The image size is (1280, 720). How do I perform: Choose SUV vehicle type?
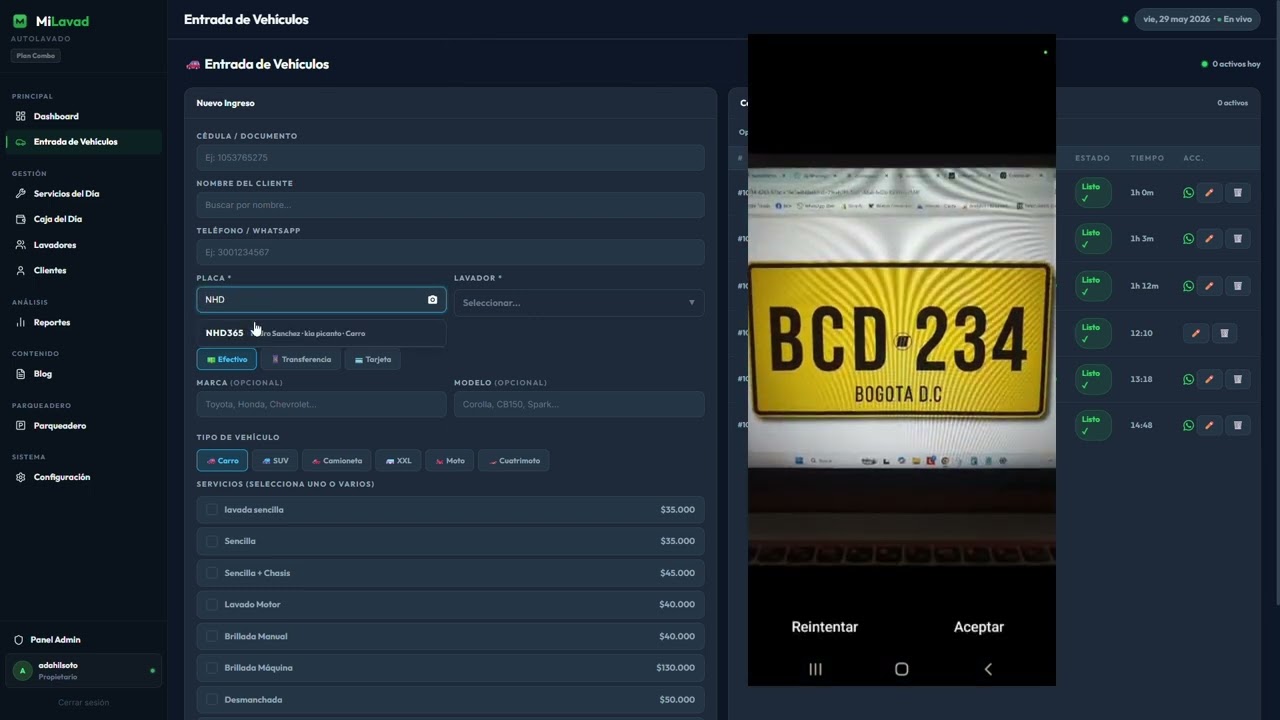[x=275, y=461]
